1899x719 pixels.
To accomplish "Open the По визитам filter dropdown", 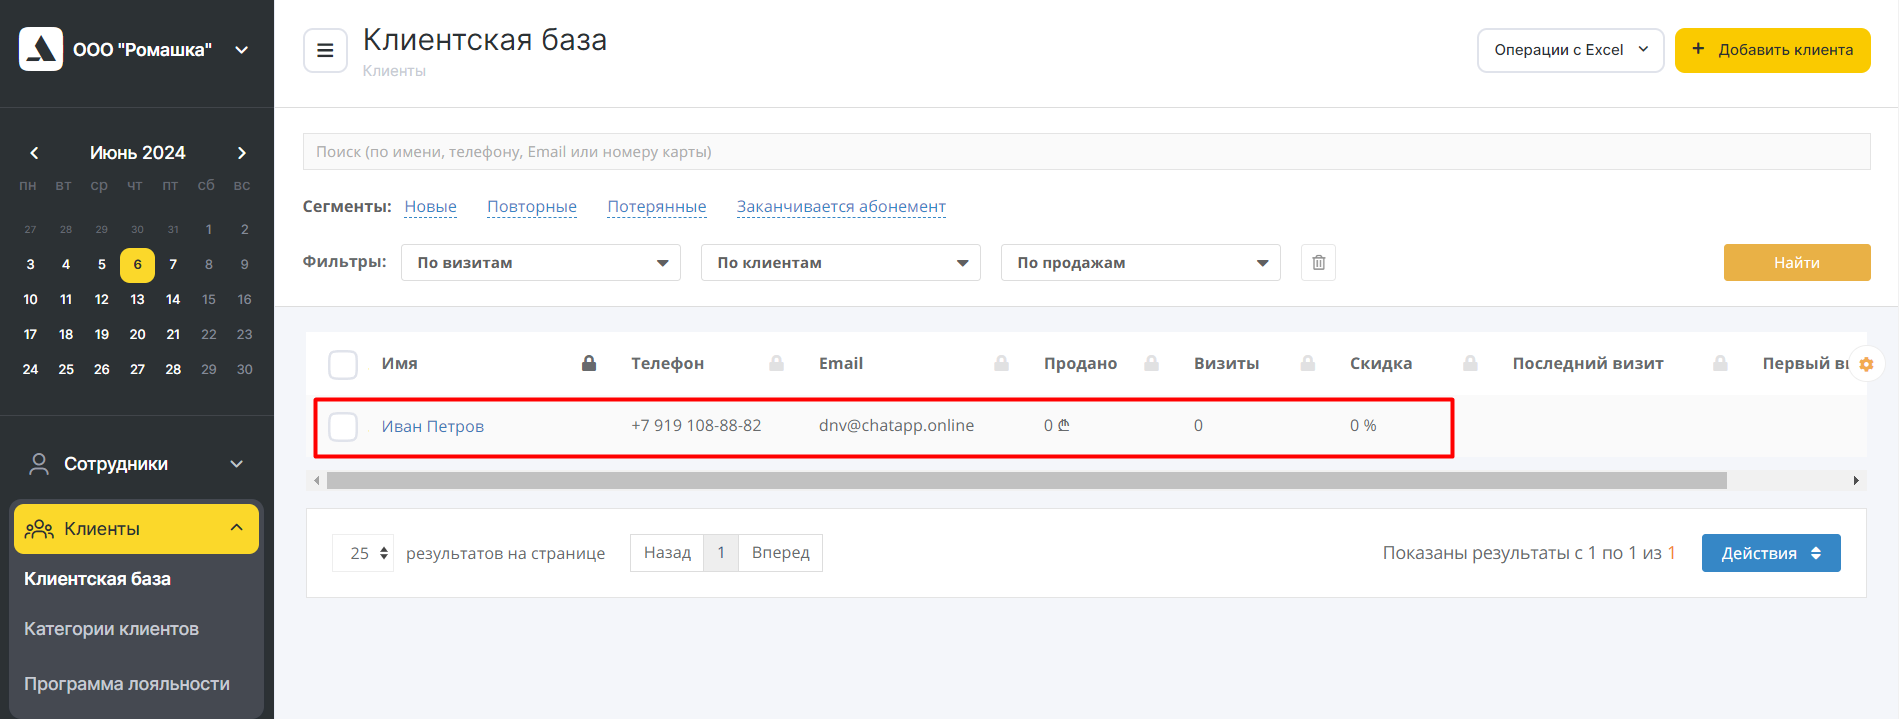I will pyautogui.click(x=540, y=263).
